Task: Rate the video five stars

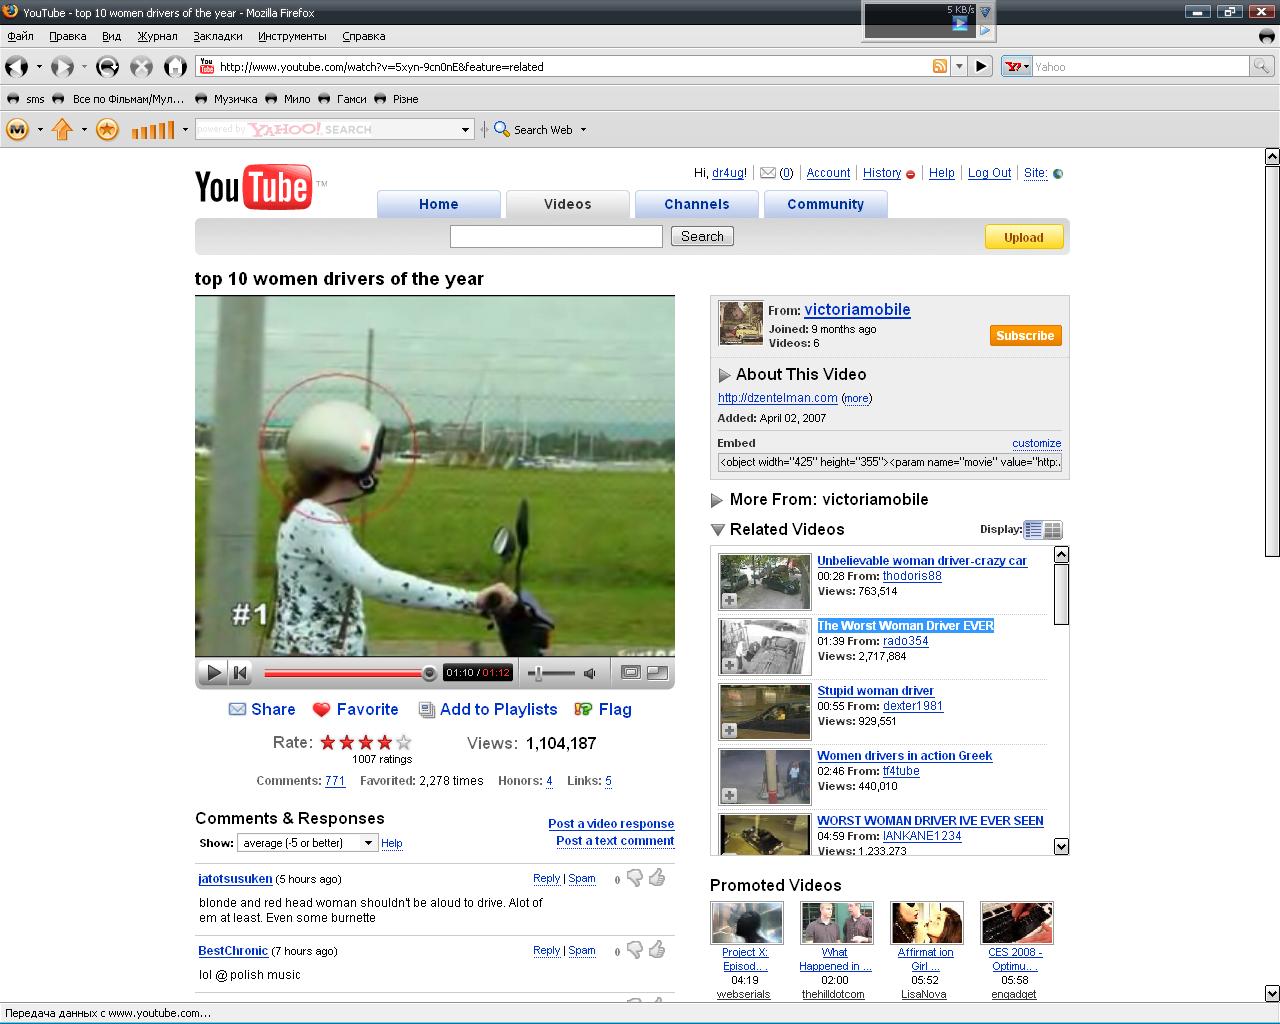Action: pos(404,742)
